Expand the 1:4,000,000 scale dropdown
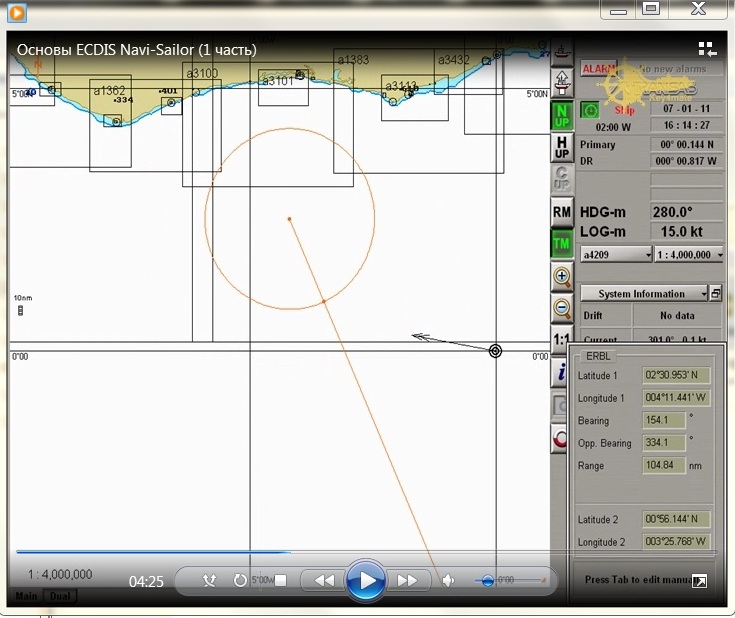The height and width of the screenshot is (618, 735). [690, 255]
